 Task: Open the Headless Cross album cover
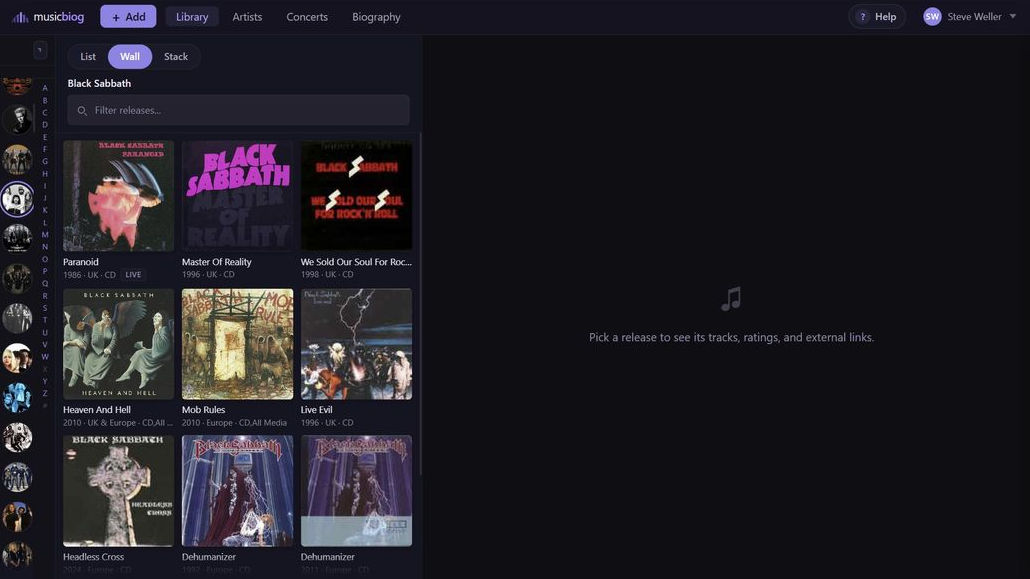(x=118, y=491)
